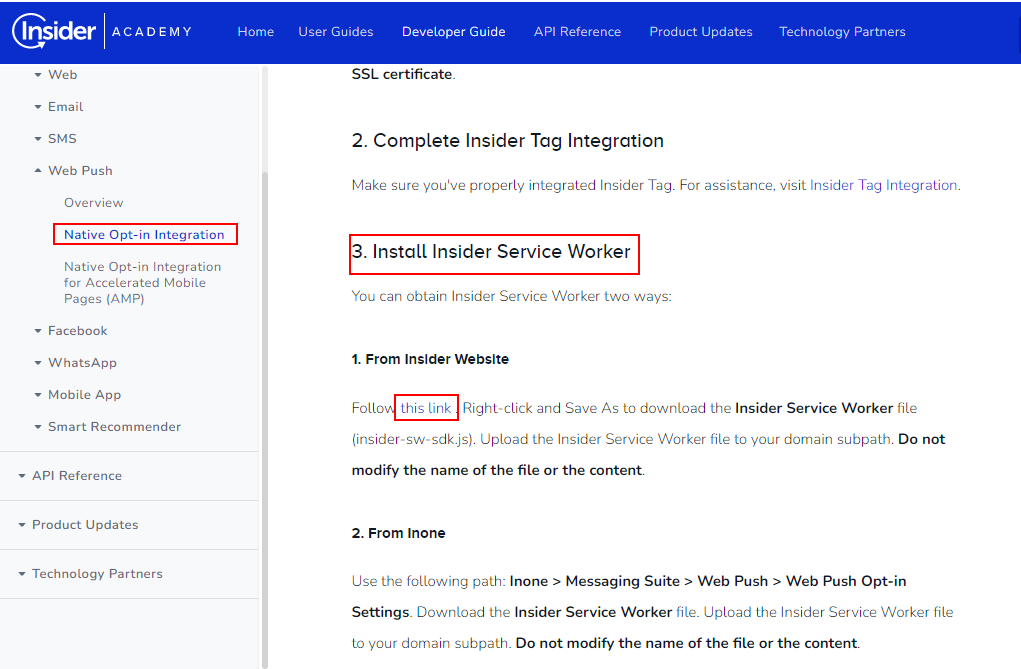Click 'this link' to download Service Worker
The image size is (1021, 669).
pyautogui.click(x=426, y=408)
